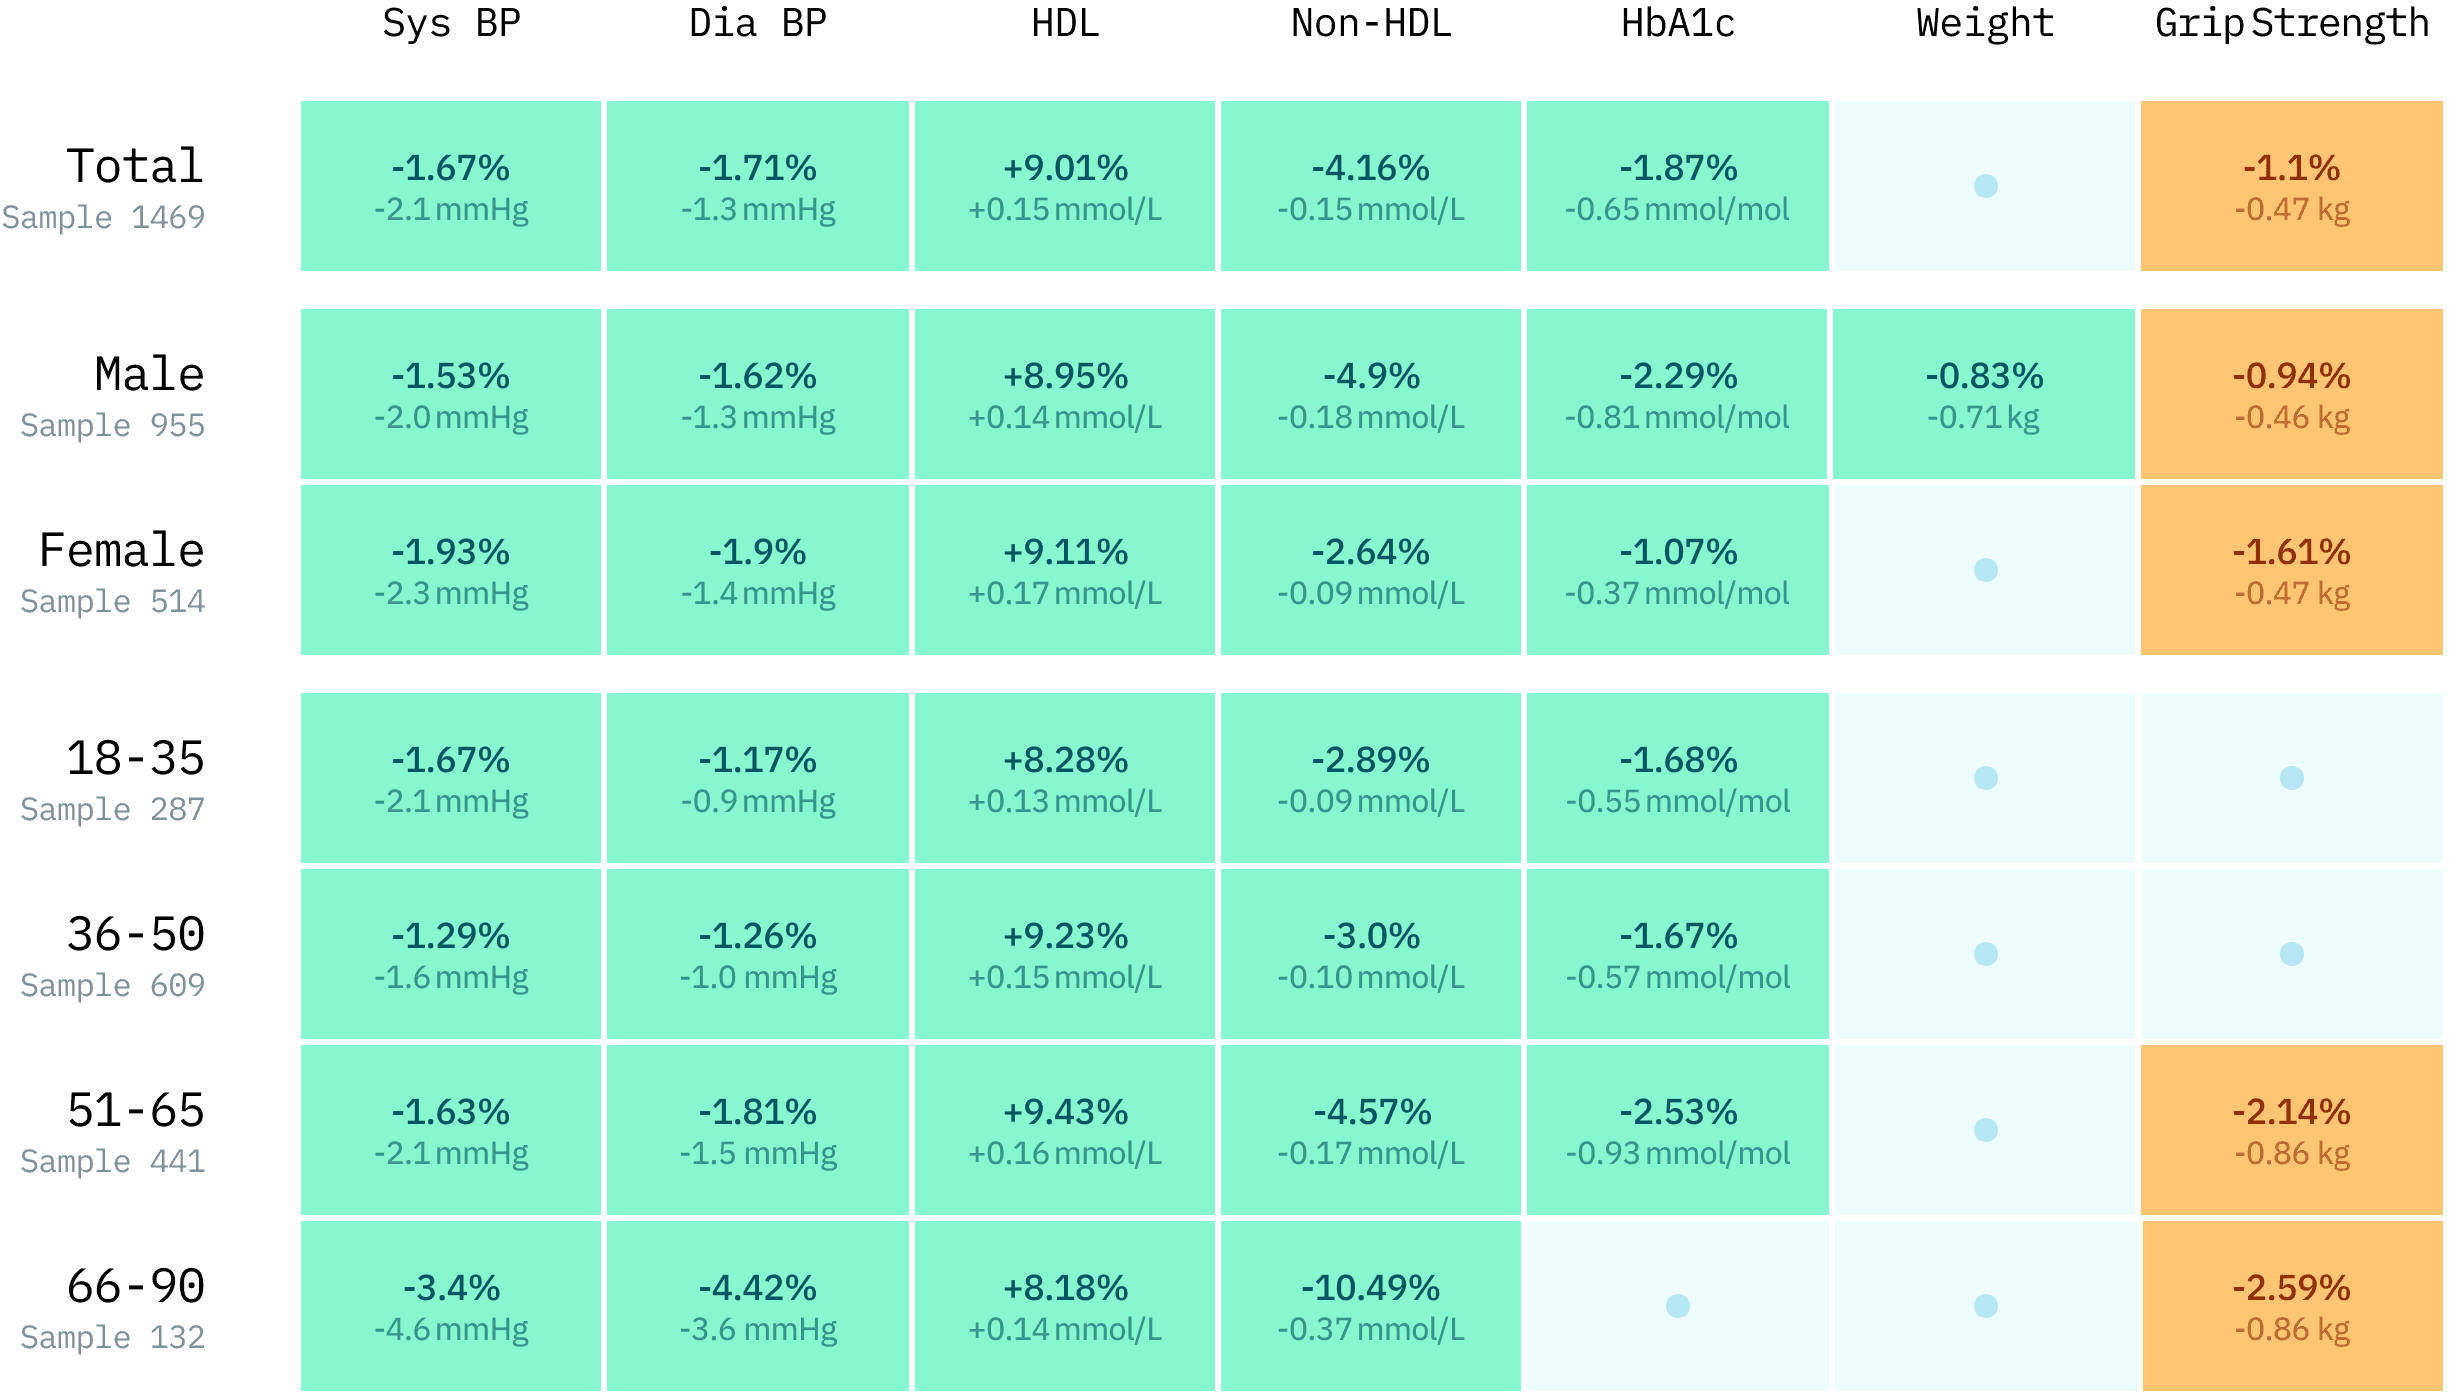Select the -10.49% Non-HDL cell
The image size is (2449, 1397).
click(x=1370, y=1306)
